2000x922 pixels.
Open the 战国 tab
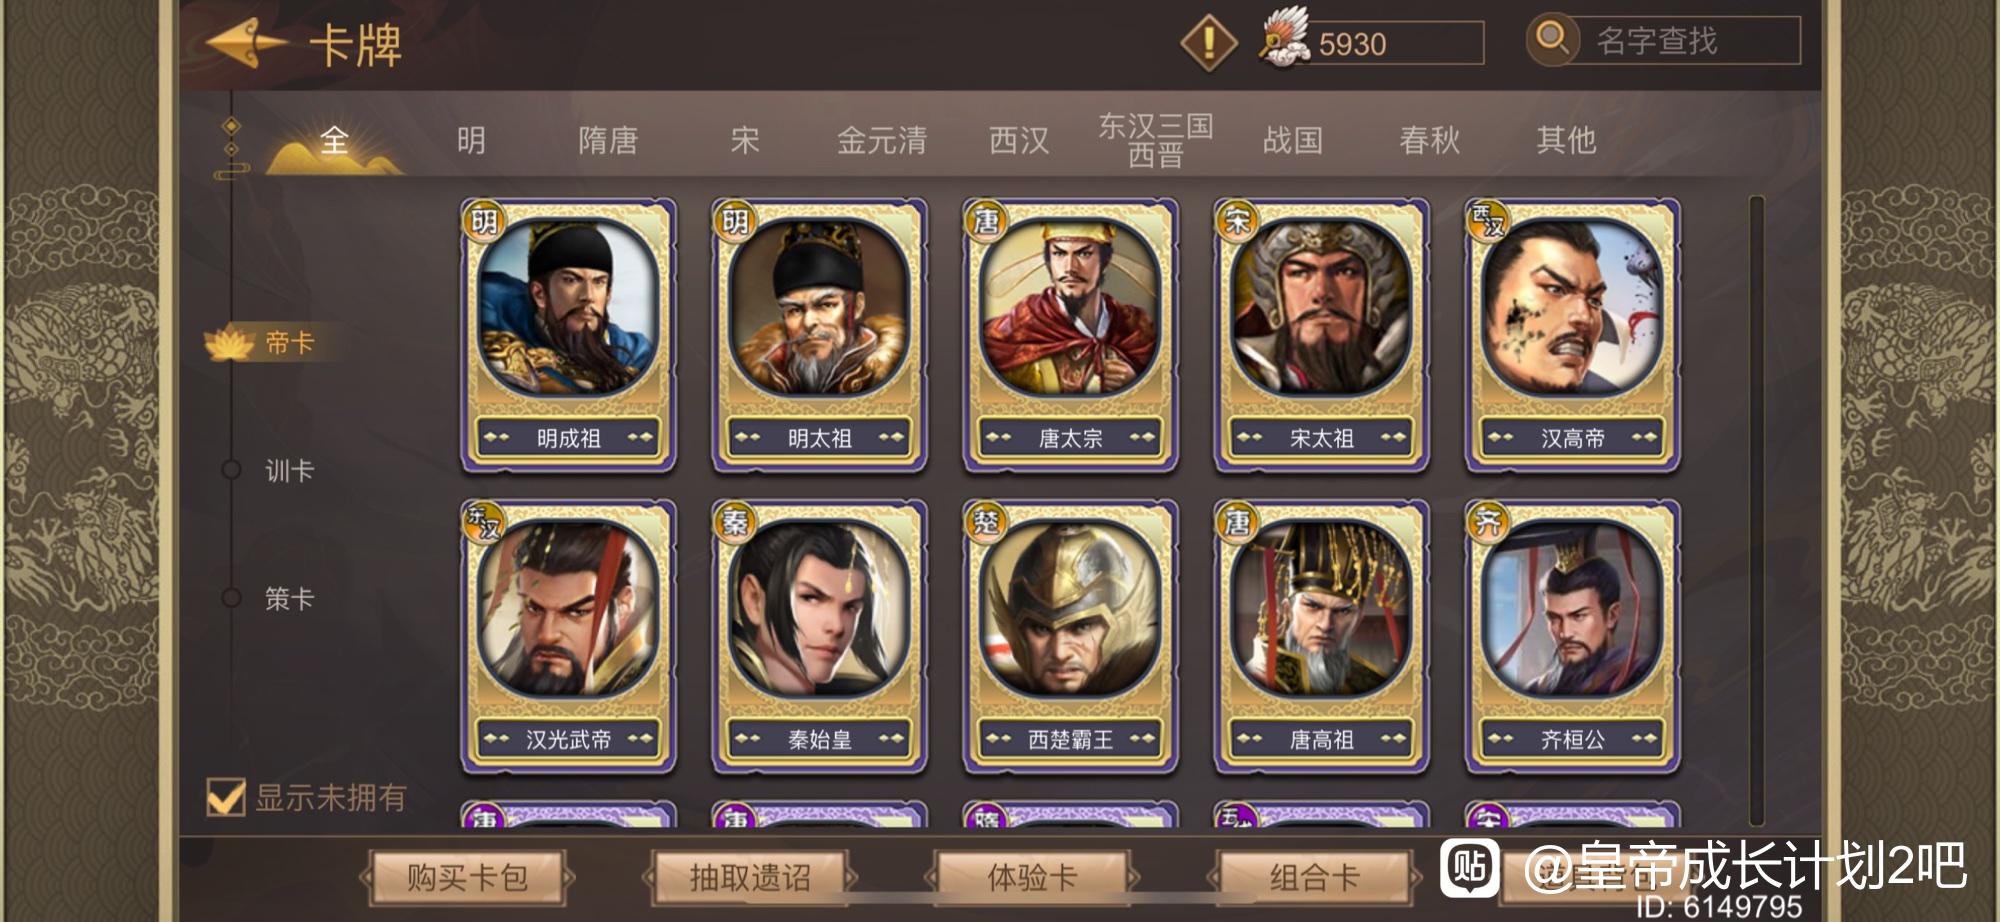1293,140
